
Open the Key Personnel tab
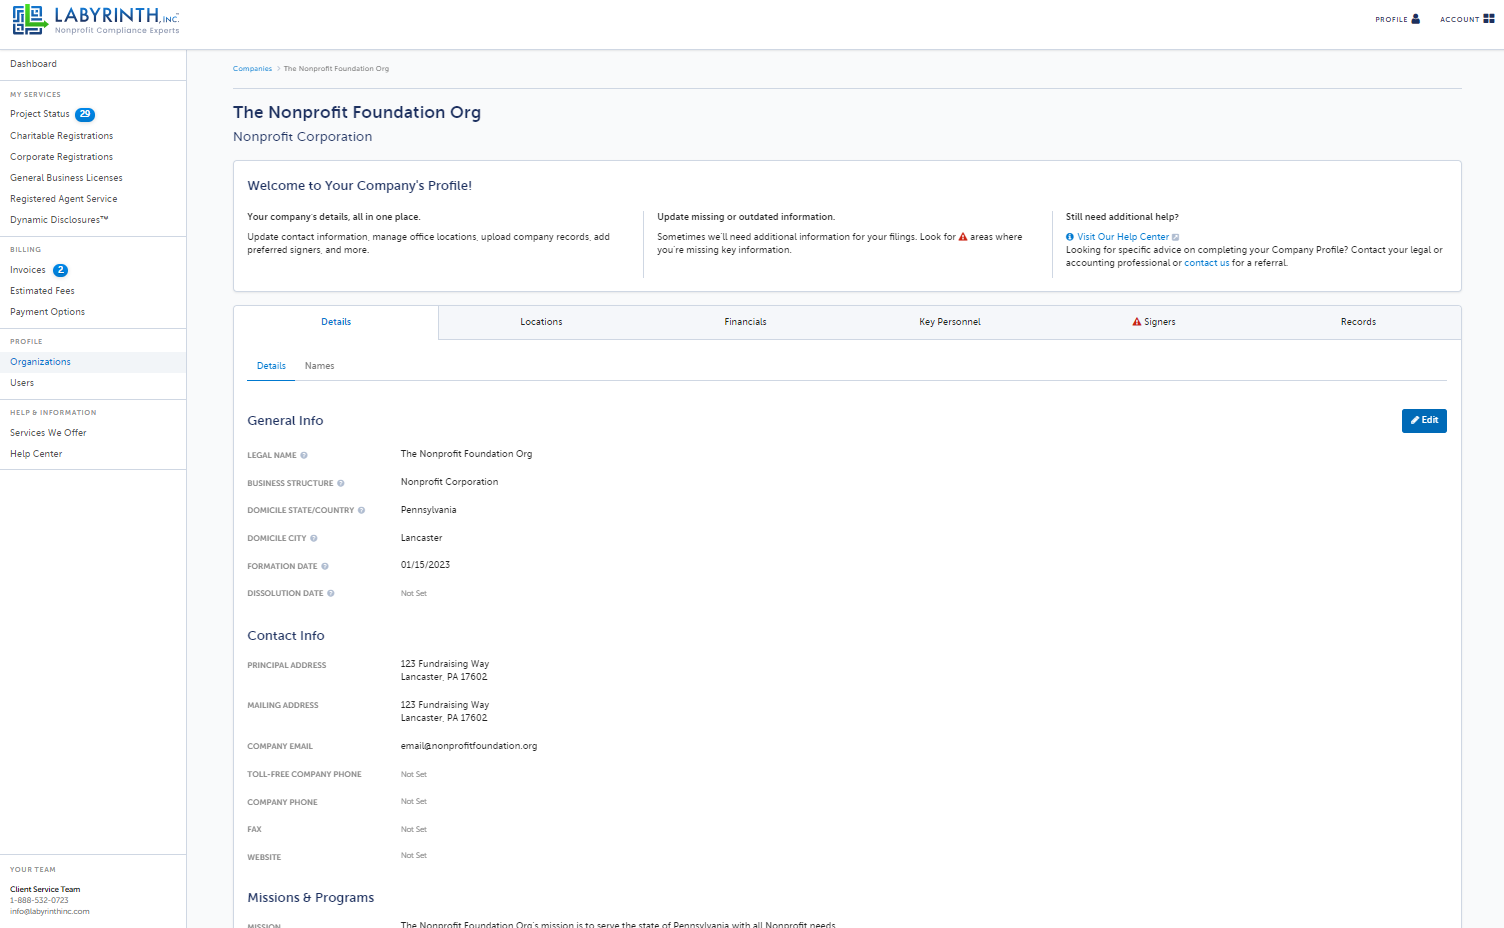[950, 322]
